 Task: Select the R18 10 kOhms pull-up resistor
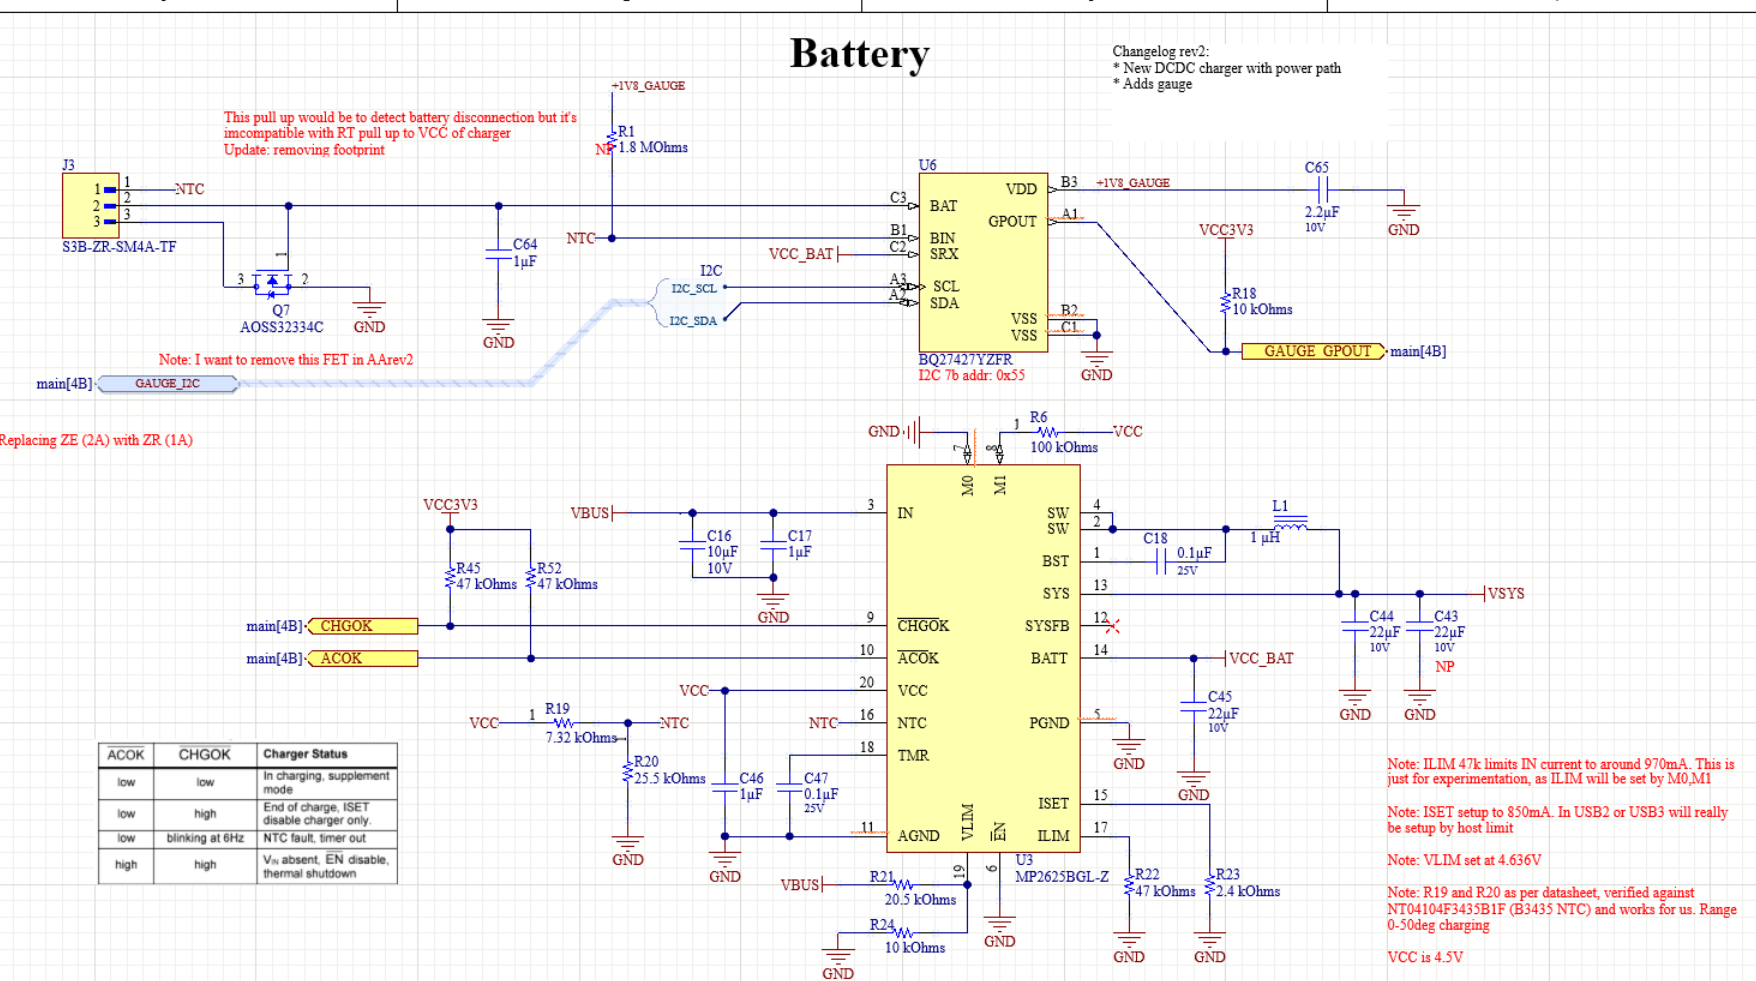(x=1225, y=302)
